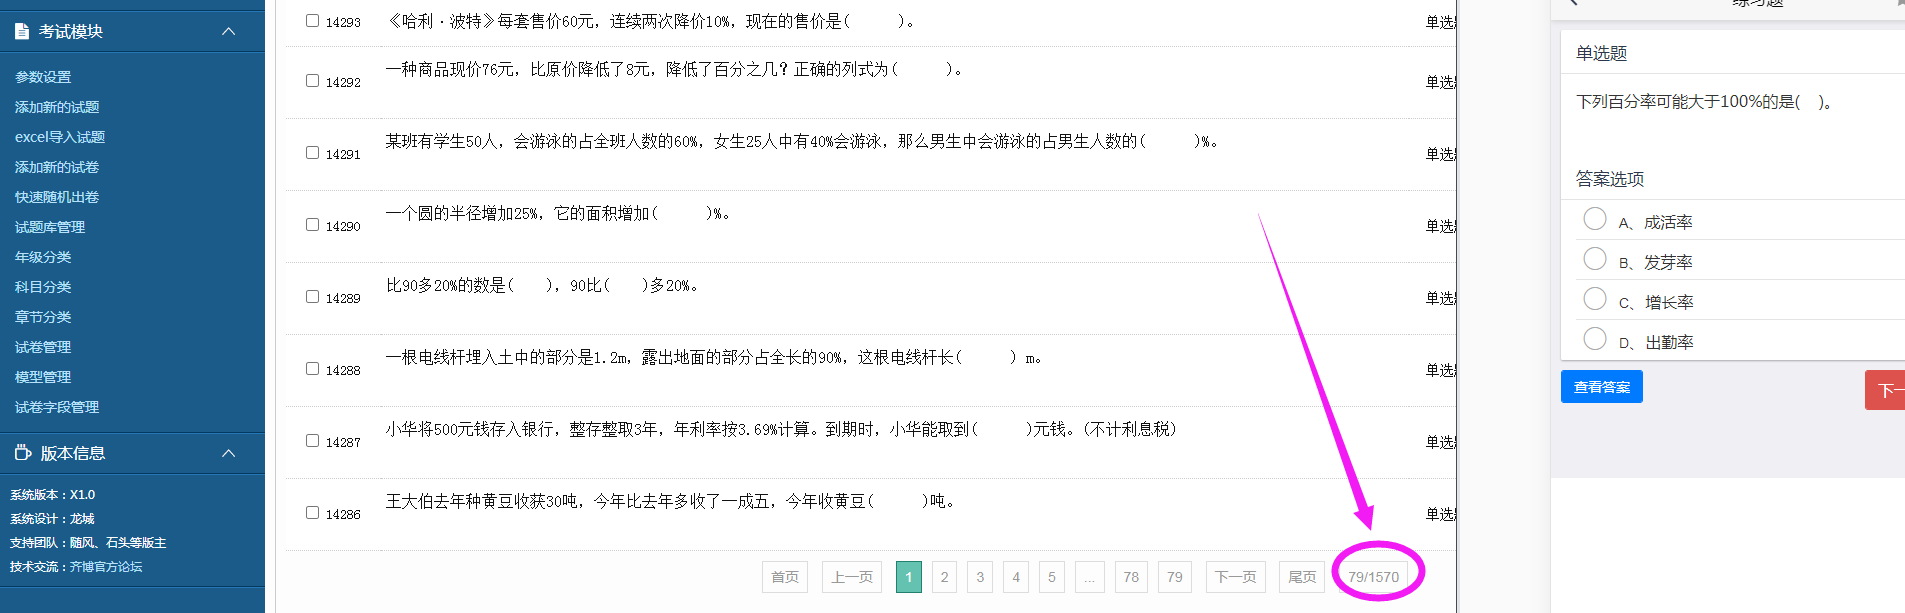The image size is (1905, 613).
Task: Pick answer option D 出勤率
Action: click(x=1595, y=339)
